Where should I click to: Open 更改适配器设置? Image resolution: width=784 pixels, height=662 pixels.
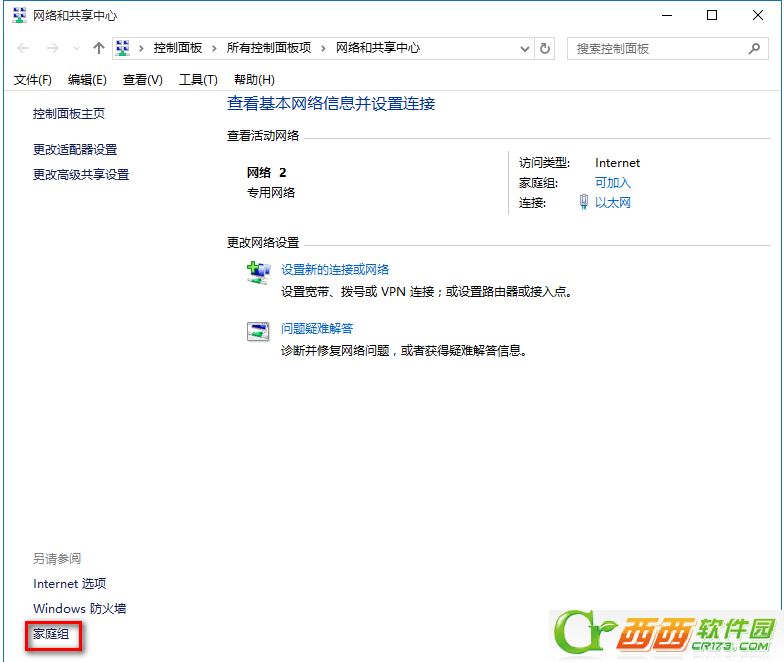[75, 150]
